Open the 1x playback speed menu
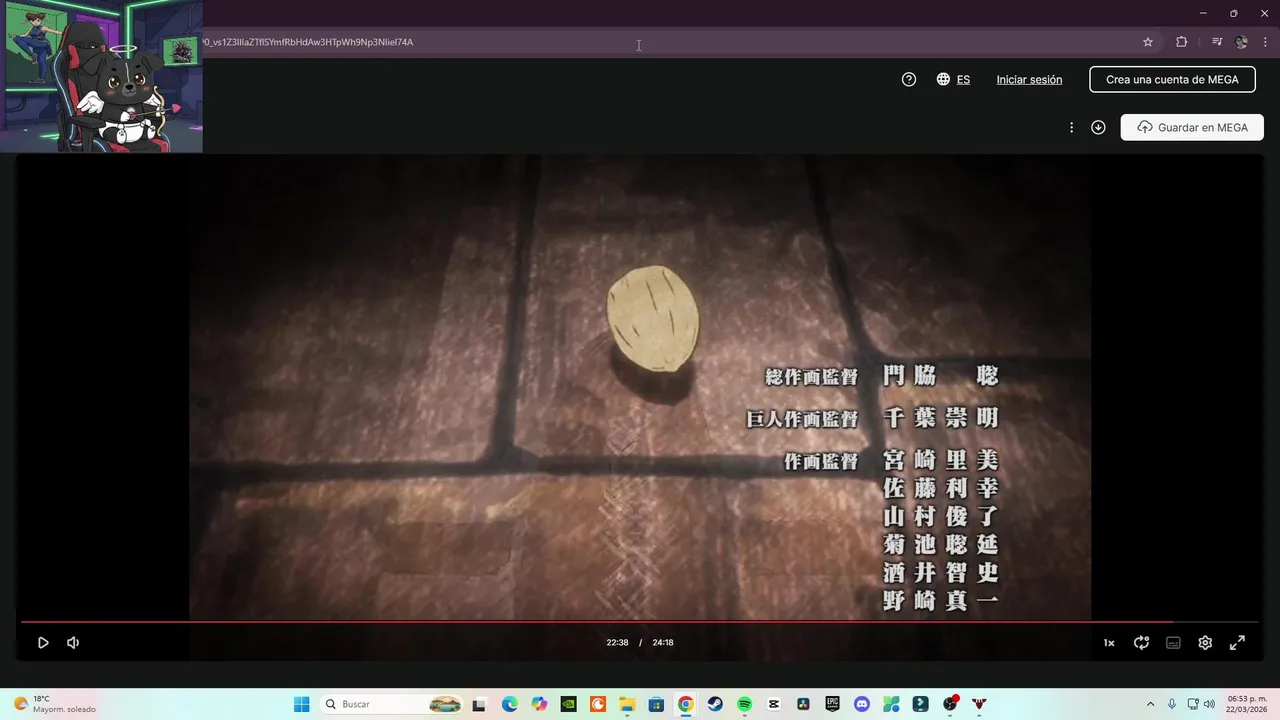This screenshot has width=1280, height=720. pyautogui.click(x=1109, y=643)
